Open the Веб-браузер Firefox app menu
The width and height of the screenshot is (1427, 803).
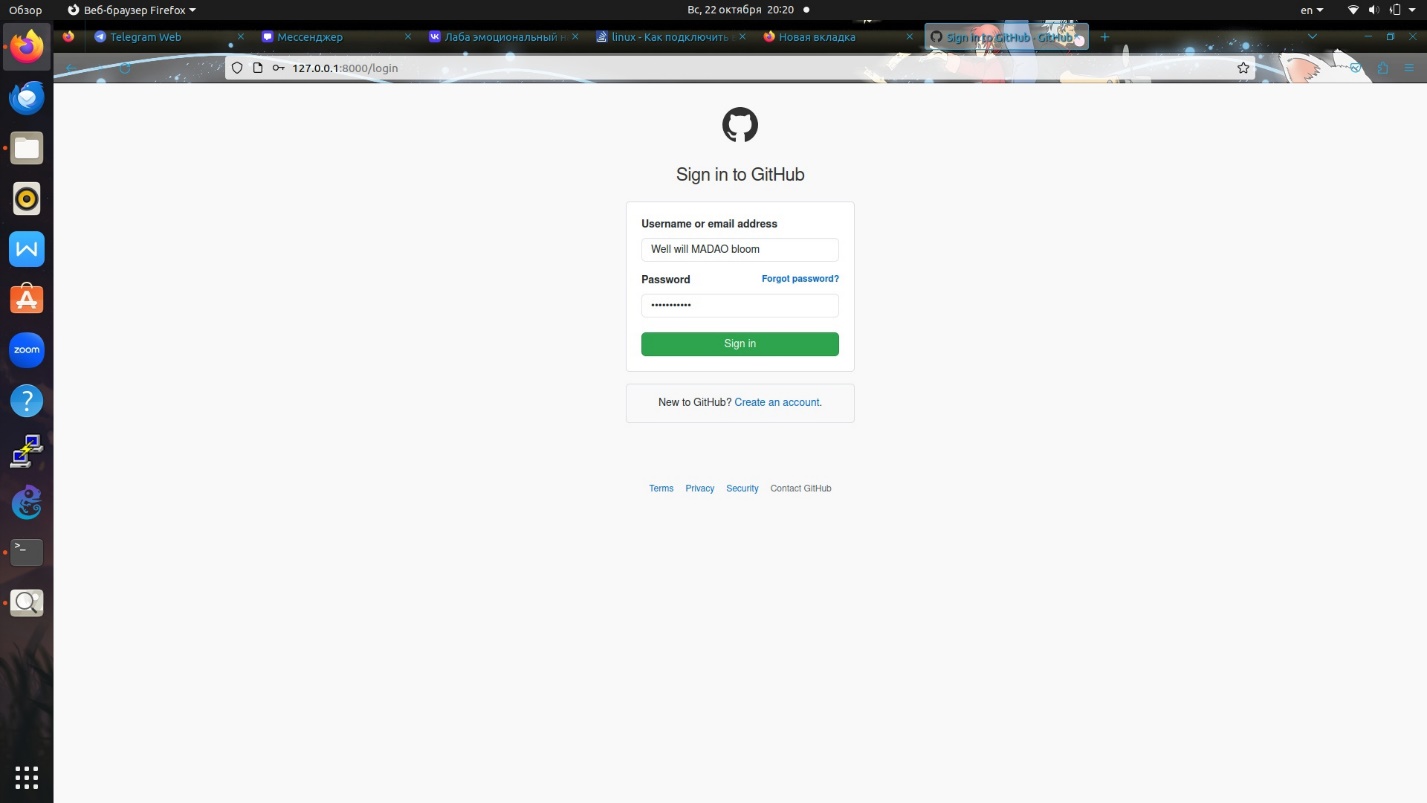(131, 9)
